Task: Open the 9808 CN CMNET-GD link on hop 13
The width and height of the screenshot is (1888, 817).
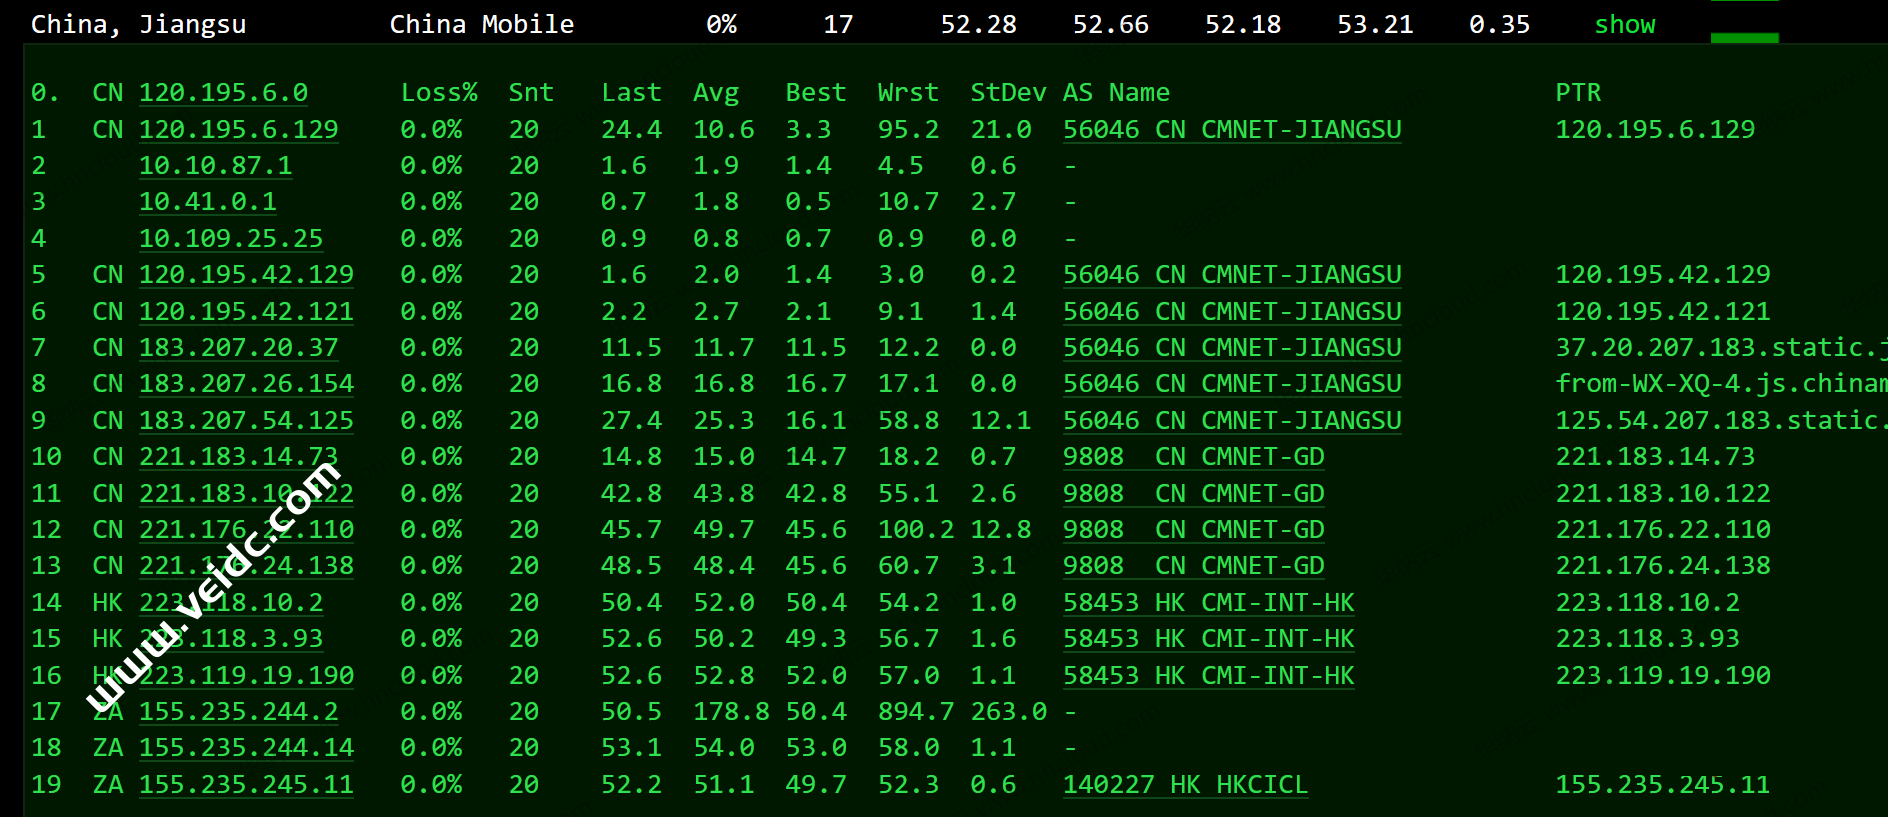Action: coord(1194,566)
